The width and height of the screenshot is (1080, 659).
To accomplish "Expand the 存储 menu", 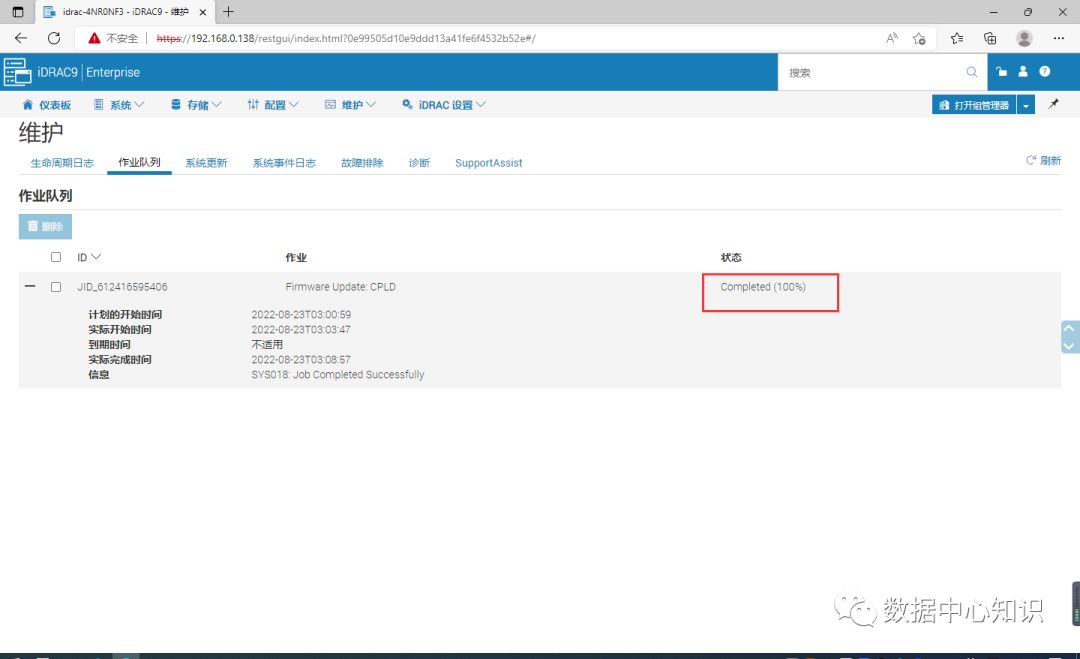I will pyautogui.click(x=196, y=105).
